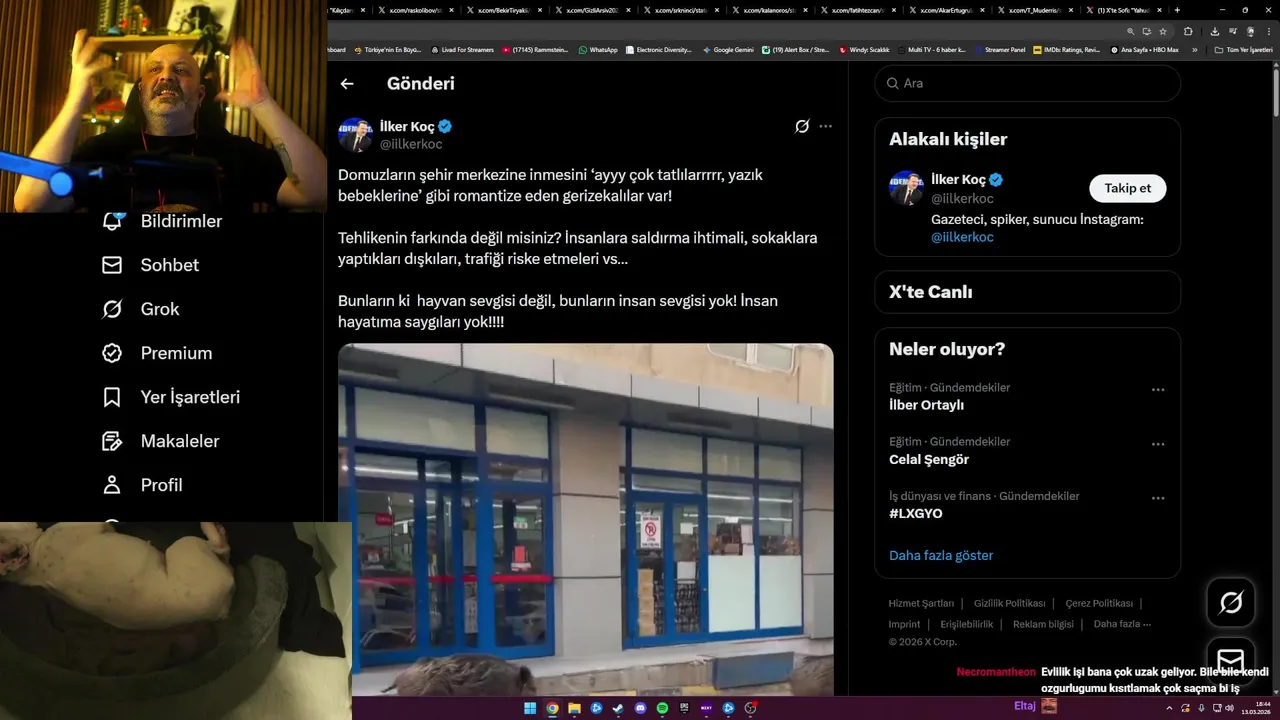Open Bildirimler in the X sidebar
The height and width of the screenshot is (720, 1280).
162,221
